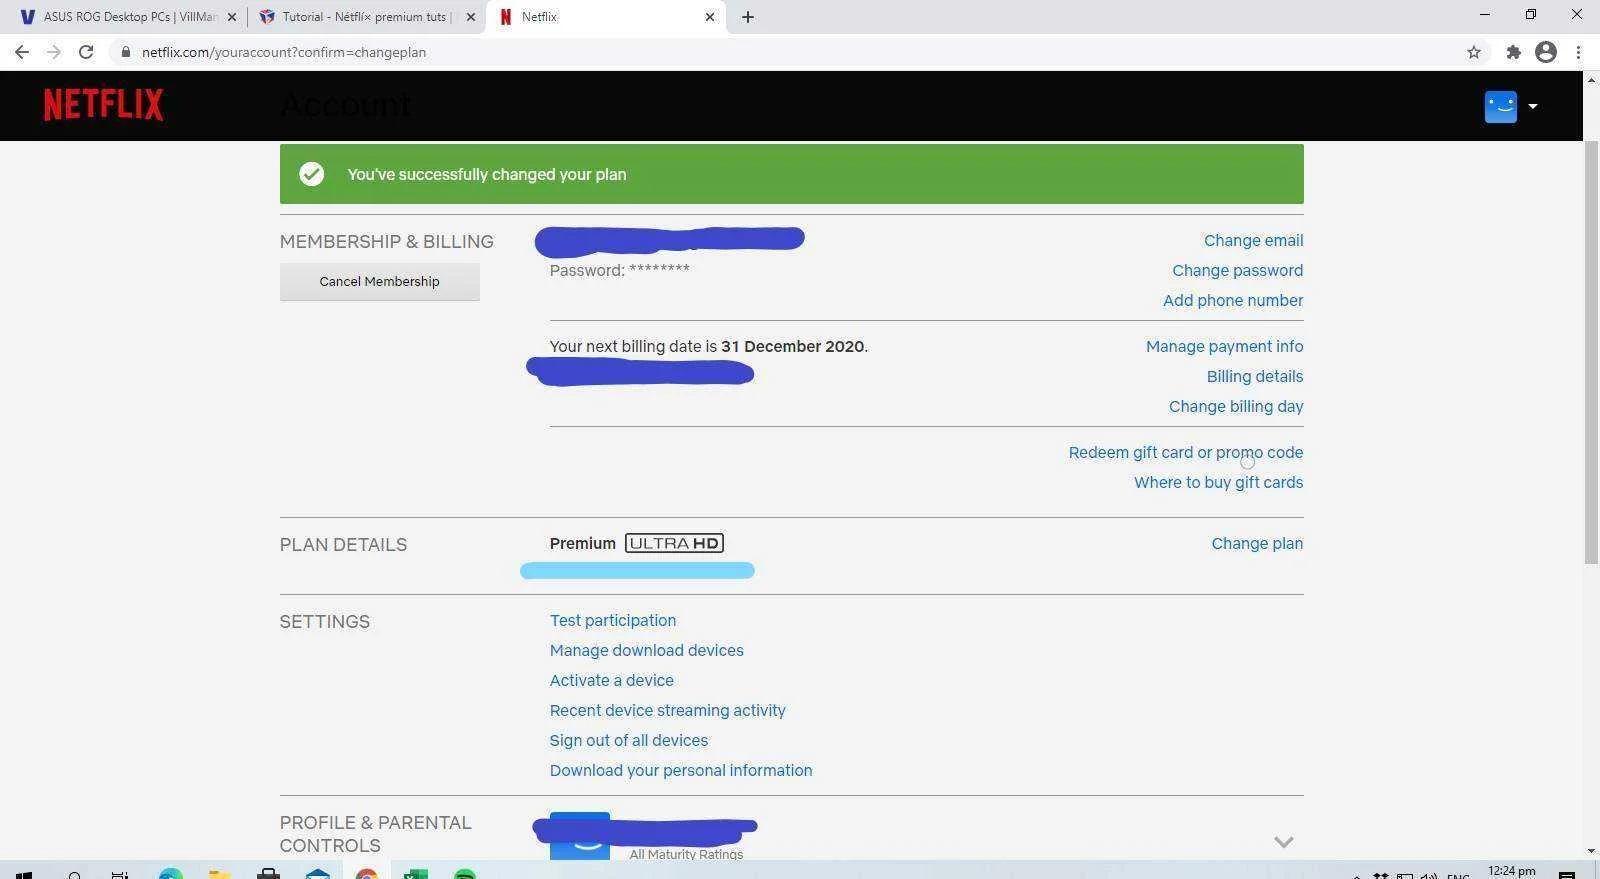Viewport: 1600px width, 879px height.
Task: View Recent device streaming activity
Action: (667, 710)
